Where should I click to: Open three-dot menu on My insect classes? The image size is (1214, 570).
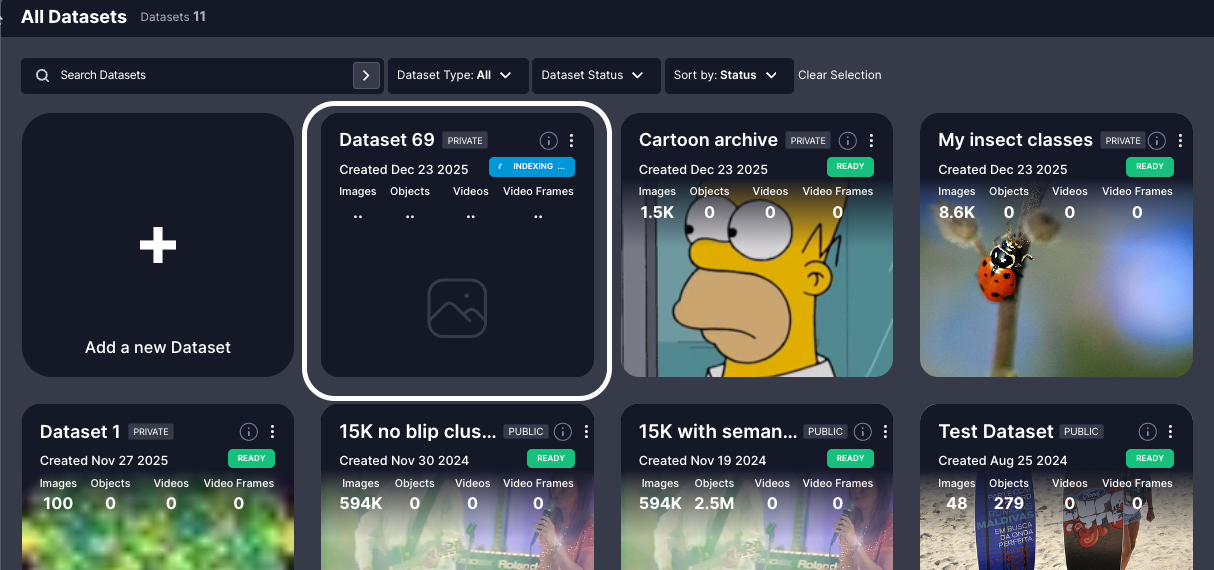click(1180, 141)
